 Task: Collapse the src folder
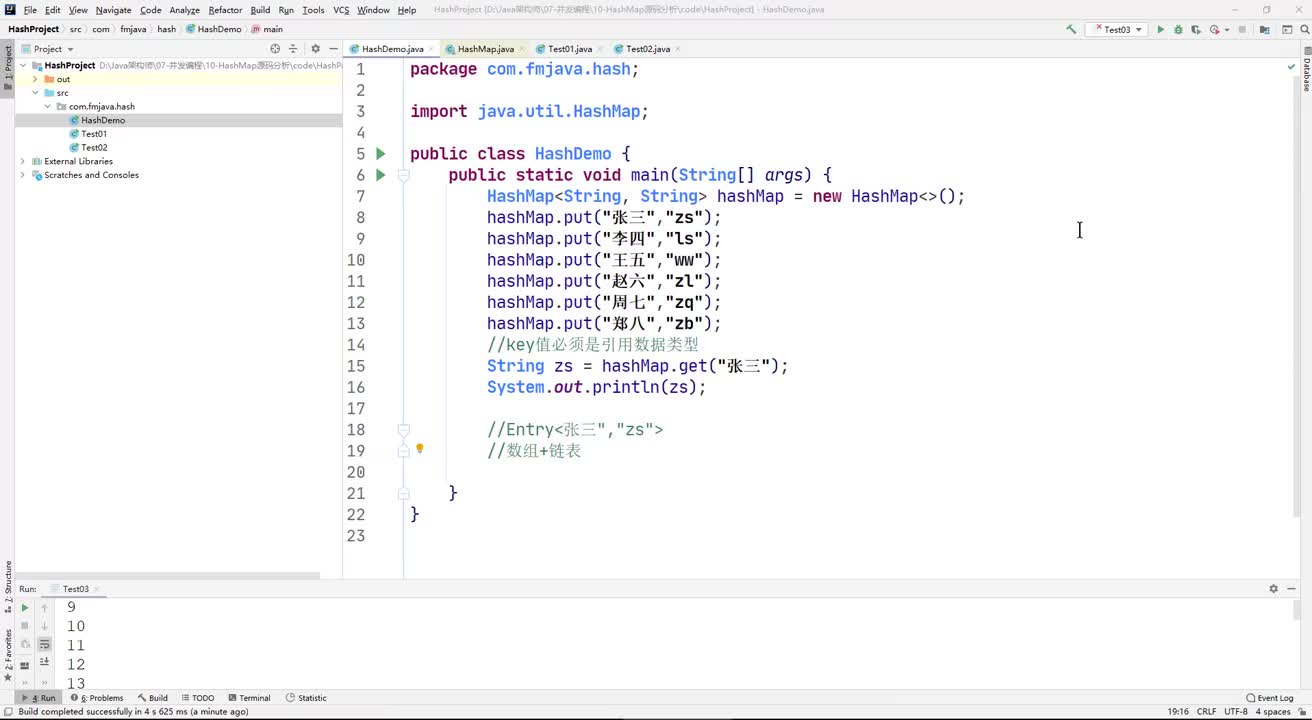[x=35, y=93]
